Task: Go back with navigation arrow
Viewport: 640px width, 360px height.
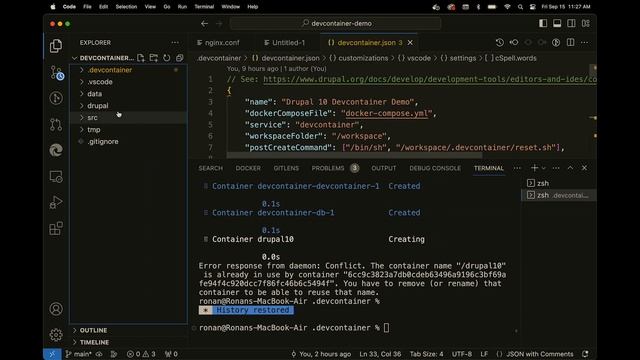Action: 204,24
